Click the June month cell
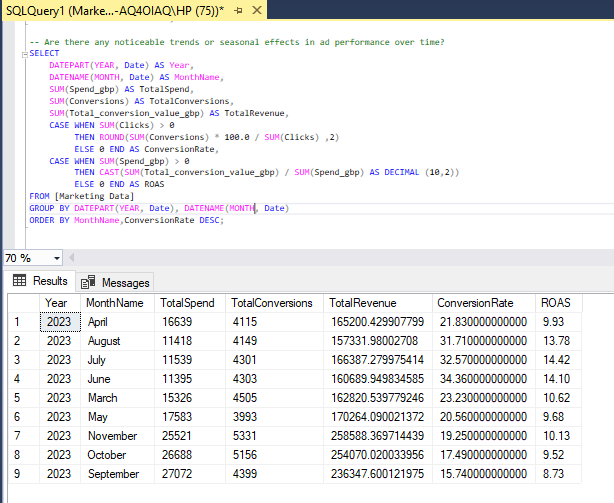 pyautogui.click(x=117, y=379)
